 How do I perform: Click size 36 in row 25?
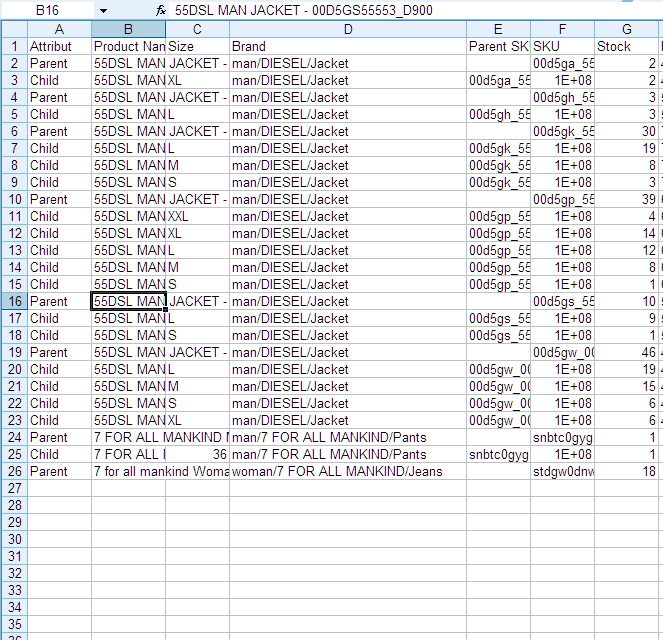(x=197, y=454)
